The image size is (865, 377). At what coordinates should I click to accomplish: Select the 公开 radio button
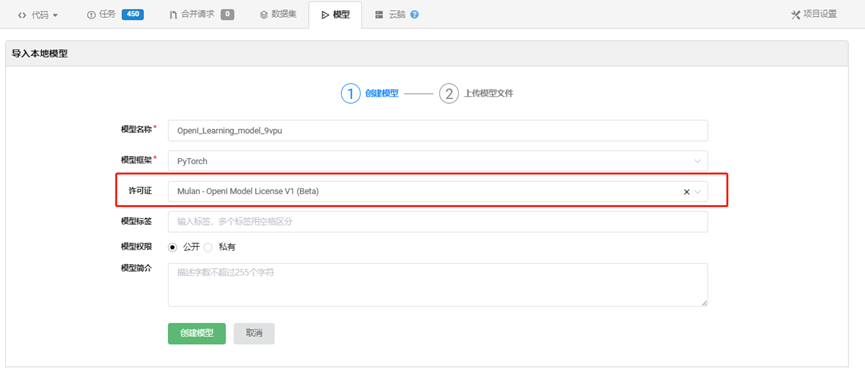click(x=173, y=247)
